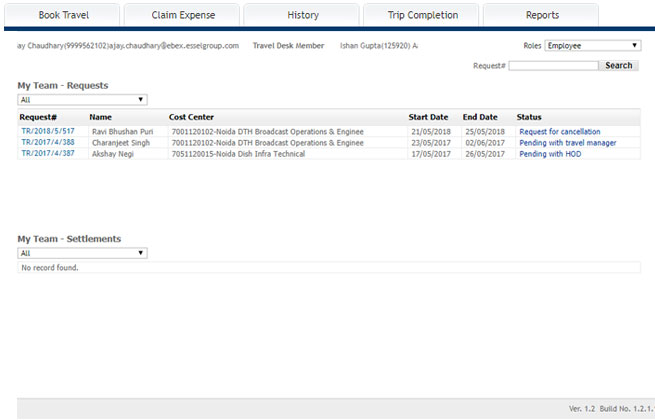Screen dimensions: 655x420
Task: Select the name Charanjeet Singh
Action: point(121,143)
